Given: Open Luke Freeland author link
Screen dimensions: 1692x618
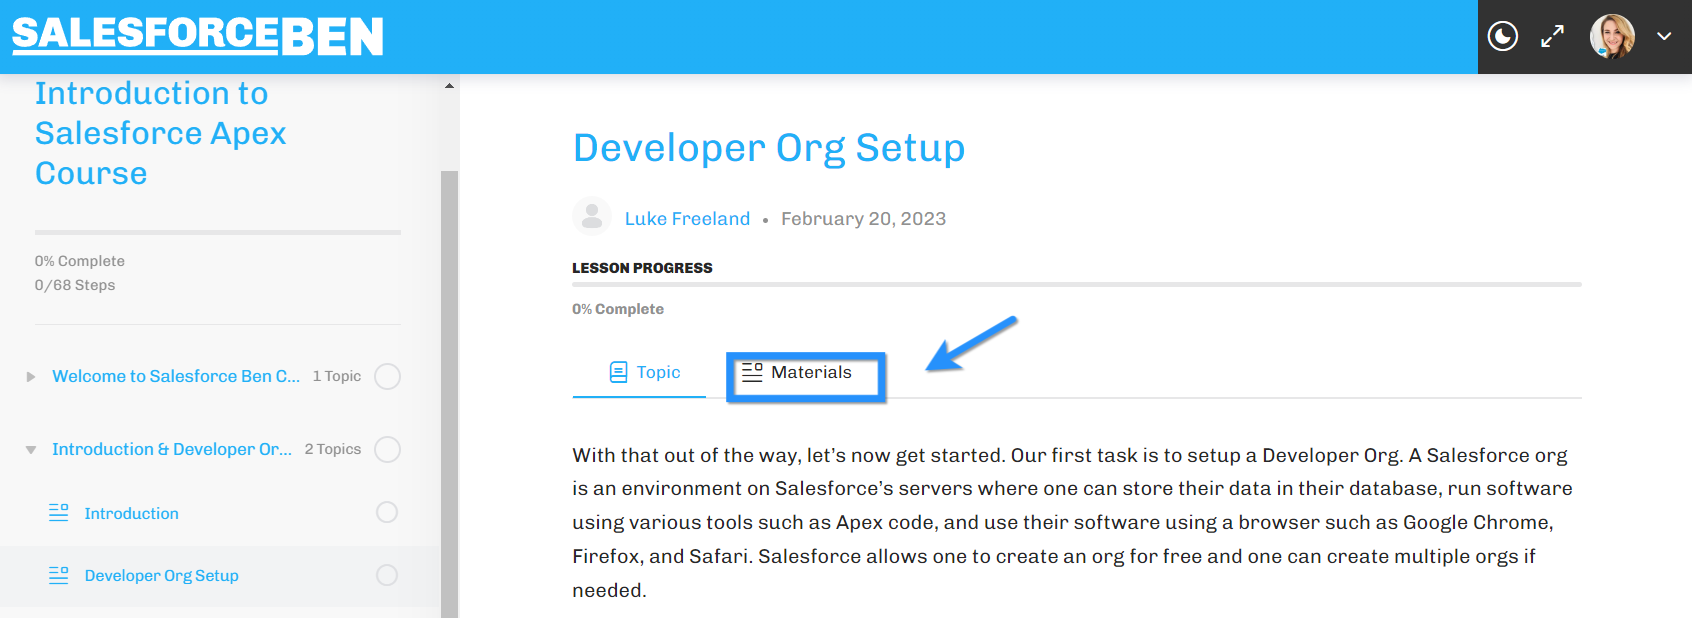Looking at the screenshot, I should [687, 218].
